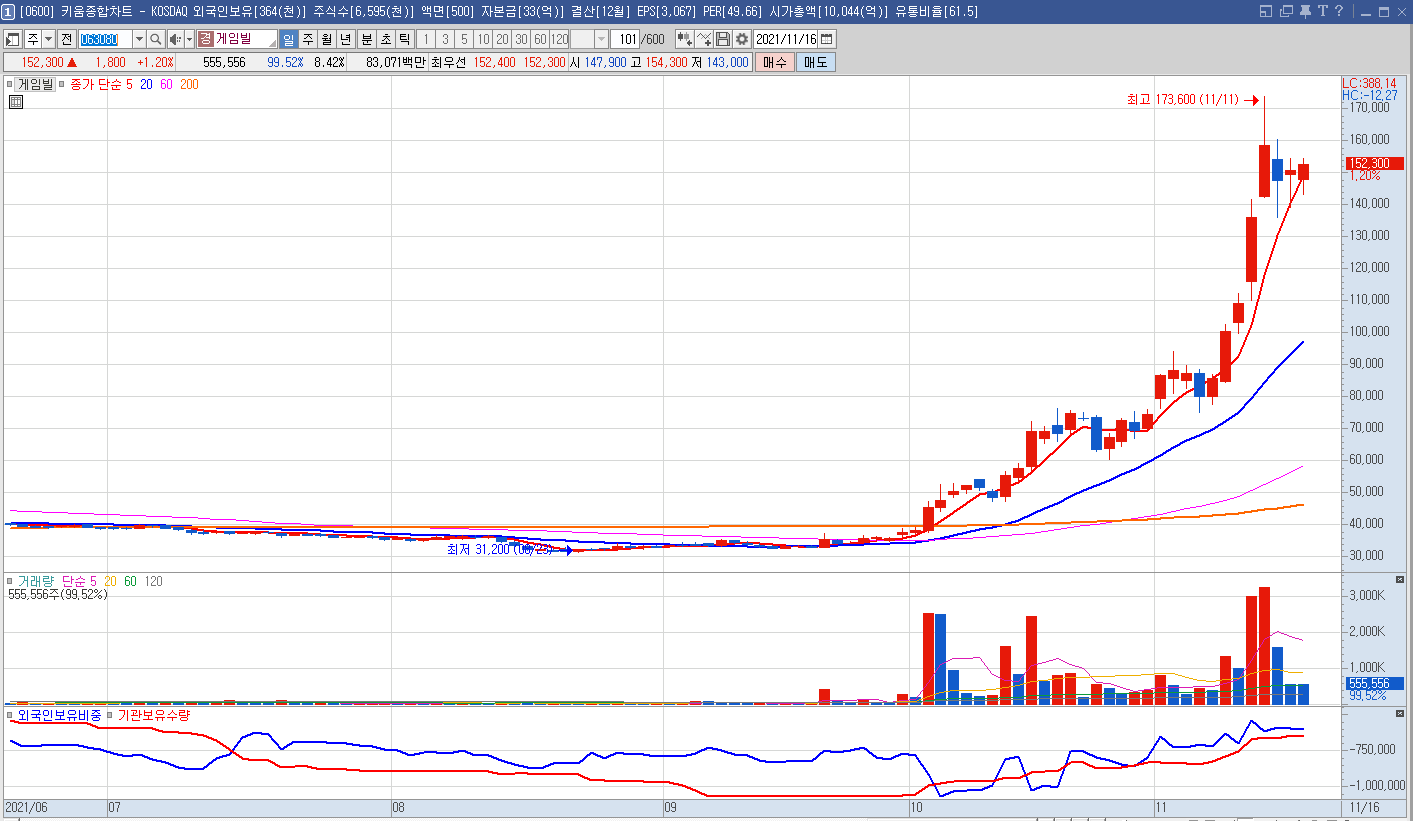1413x821 pixels.
Task: Click the 게임빌 stock name field
Action: tap(236, 39)
